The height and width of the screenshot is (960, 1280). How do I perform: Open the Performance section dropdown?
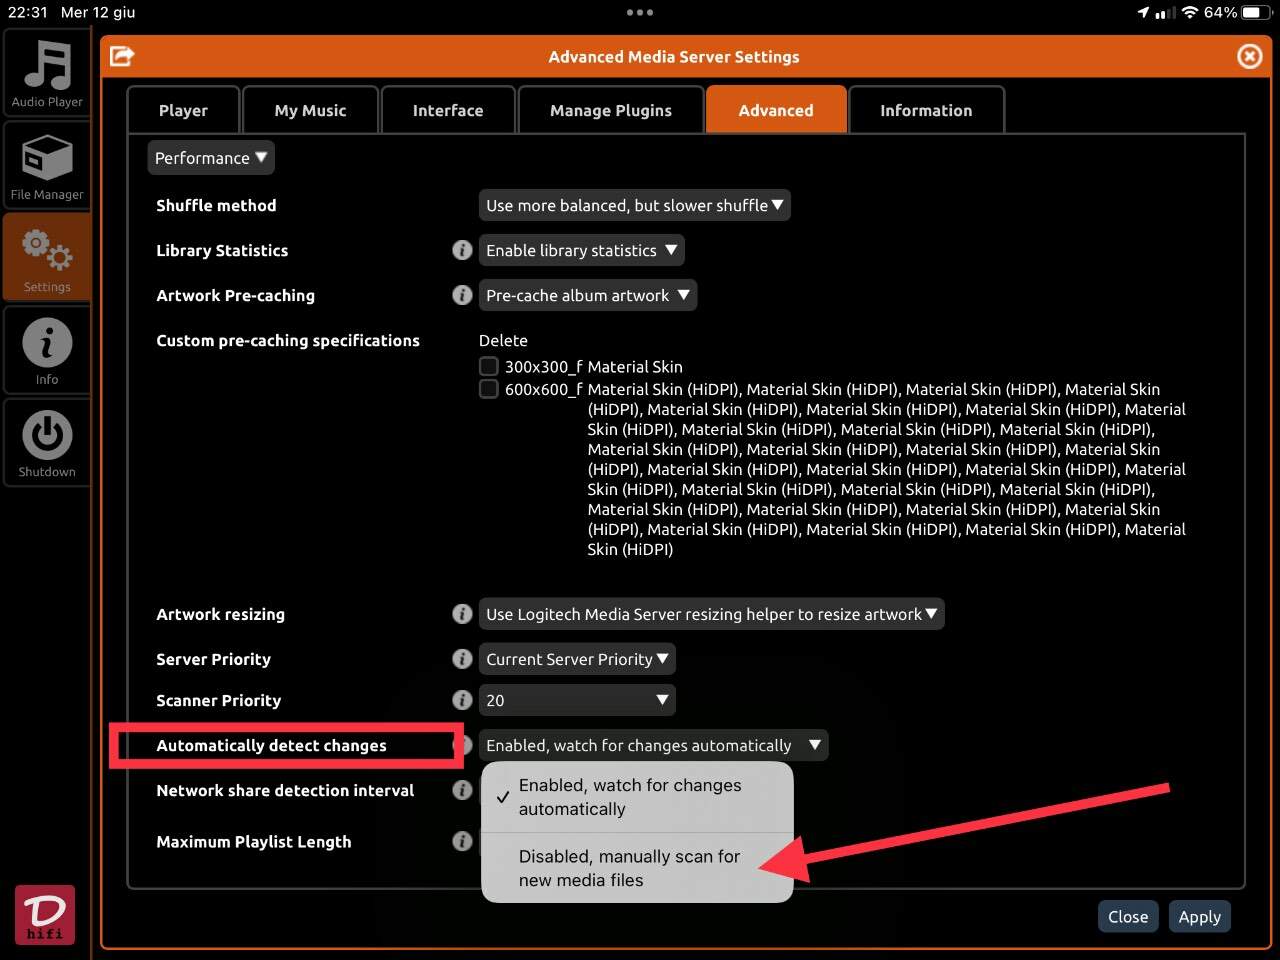[211, 158]
